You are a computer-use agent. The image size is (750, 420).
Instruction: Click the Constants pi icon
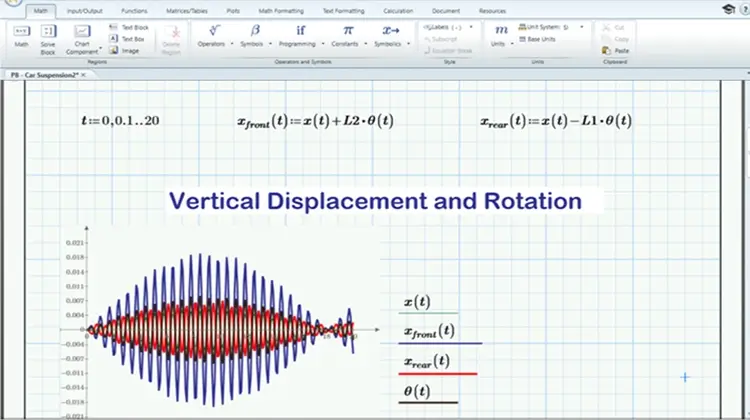(x=348, y=31)
